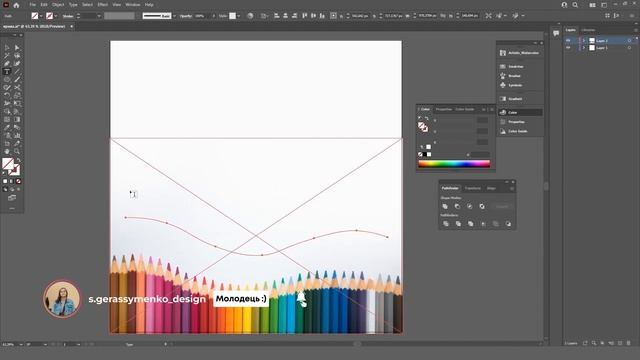
Task: Set toolbar paint mode to Color
Action: [x=5, y=181]
